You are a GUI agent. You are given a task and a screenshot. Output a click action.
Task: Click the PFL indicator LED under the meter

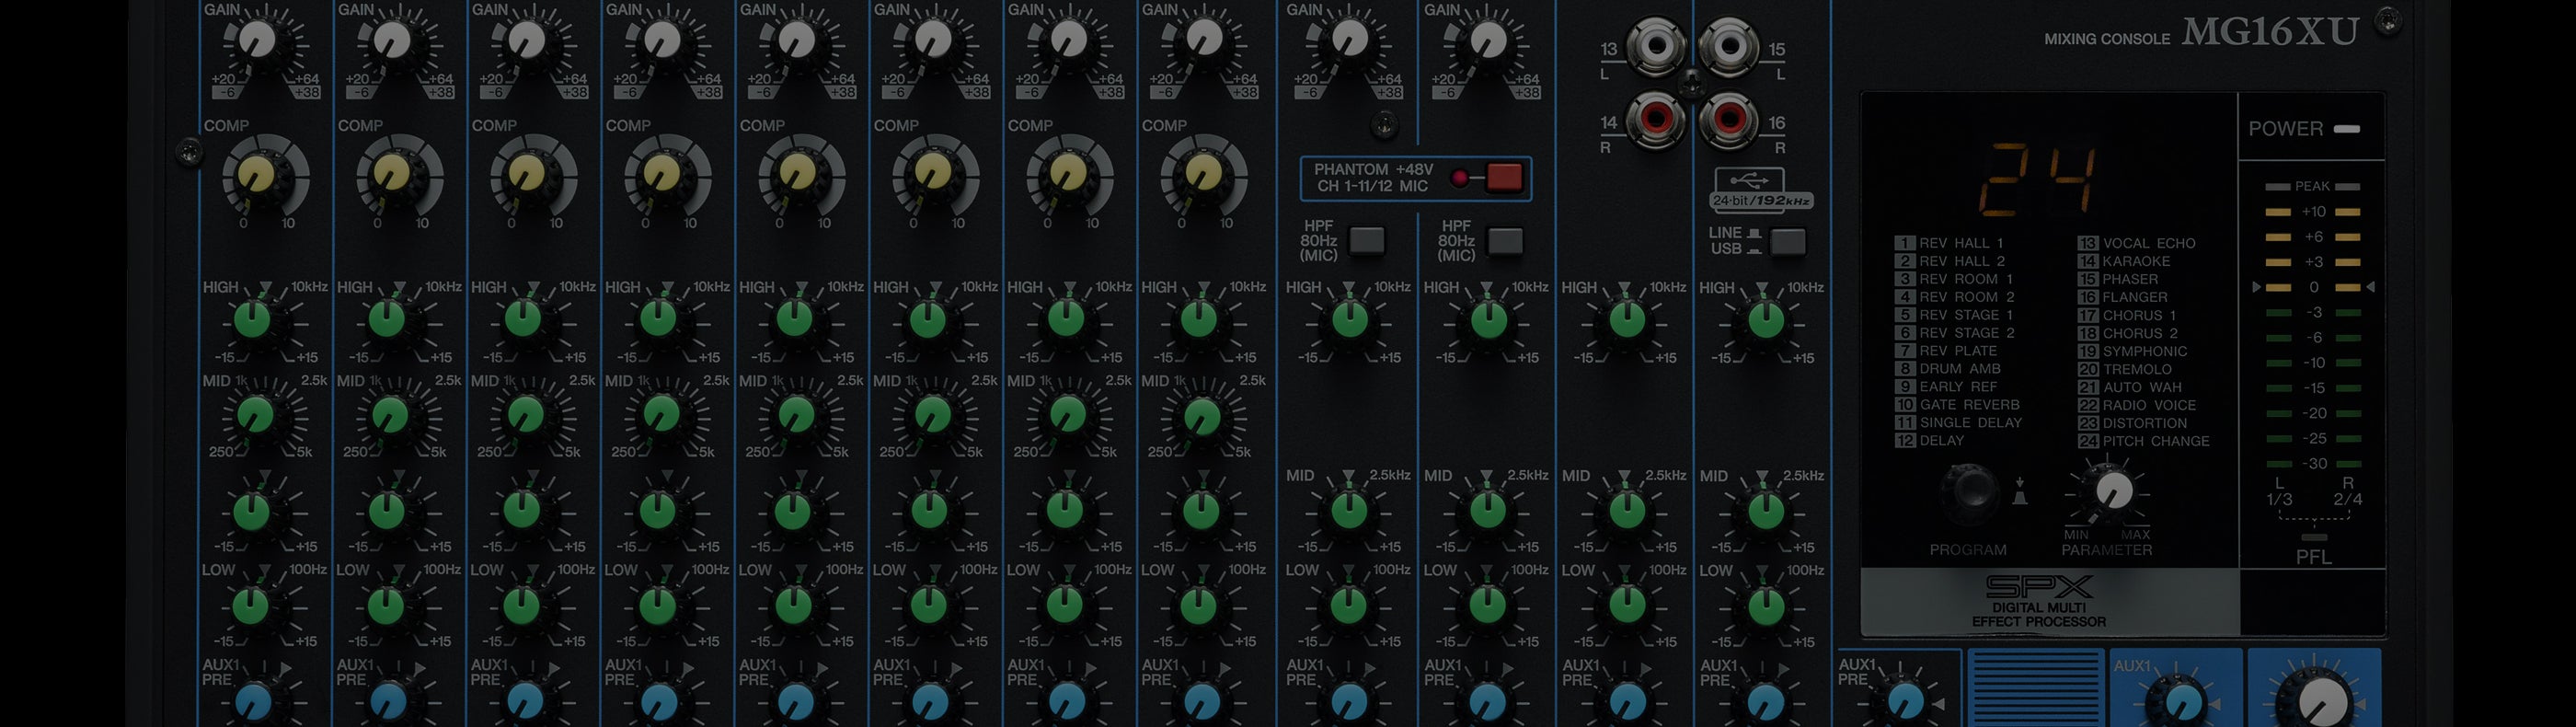tap(2314, 538)
